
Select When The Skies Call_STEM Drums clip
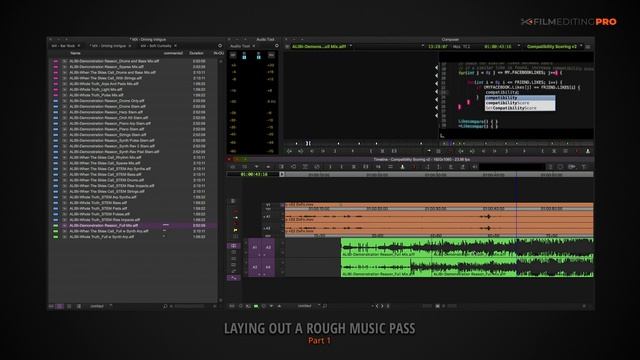click(x=107, y=180)
